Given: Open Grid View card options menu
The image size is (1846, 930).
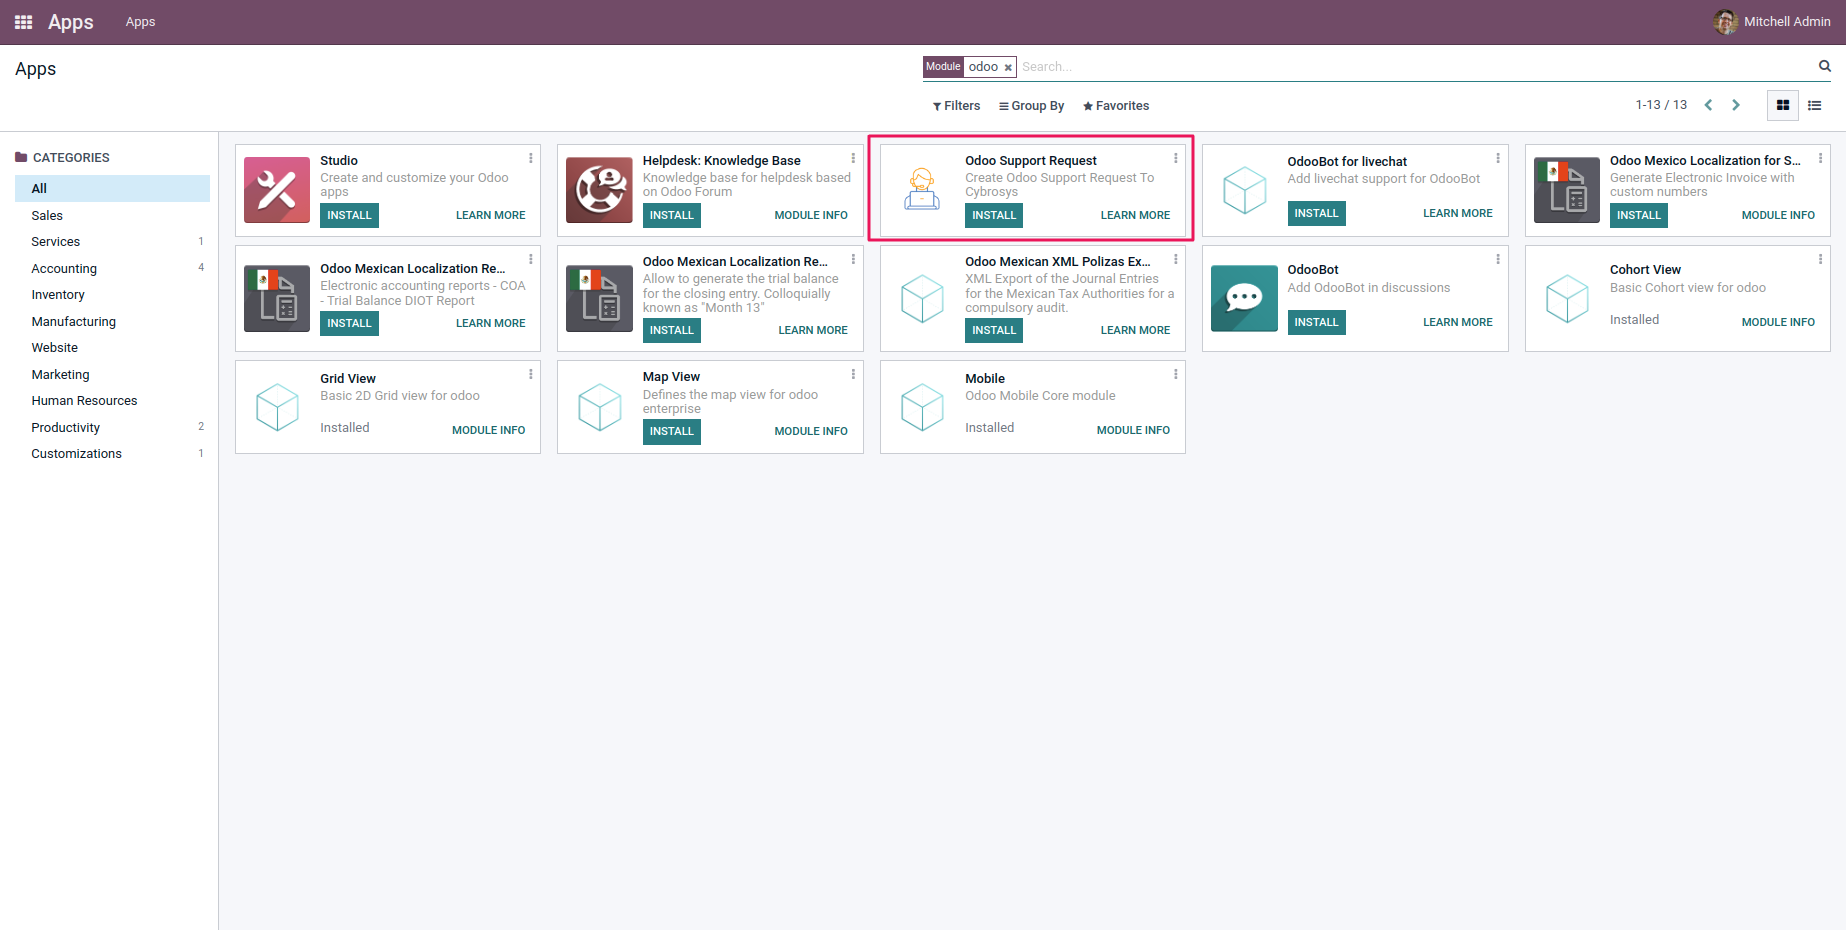Looking at the screenshot, I should 530,374.
